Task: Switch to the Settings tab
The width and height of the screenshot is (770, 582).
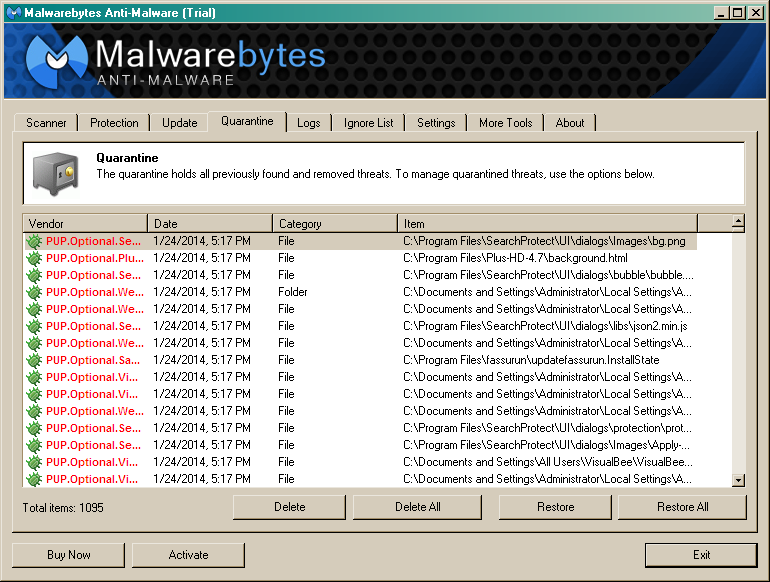Action: [436, 123]
